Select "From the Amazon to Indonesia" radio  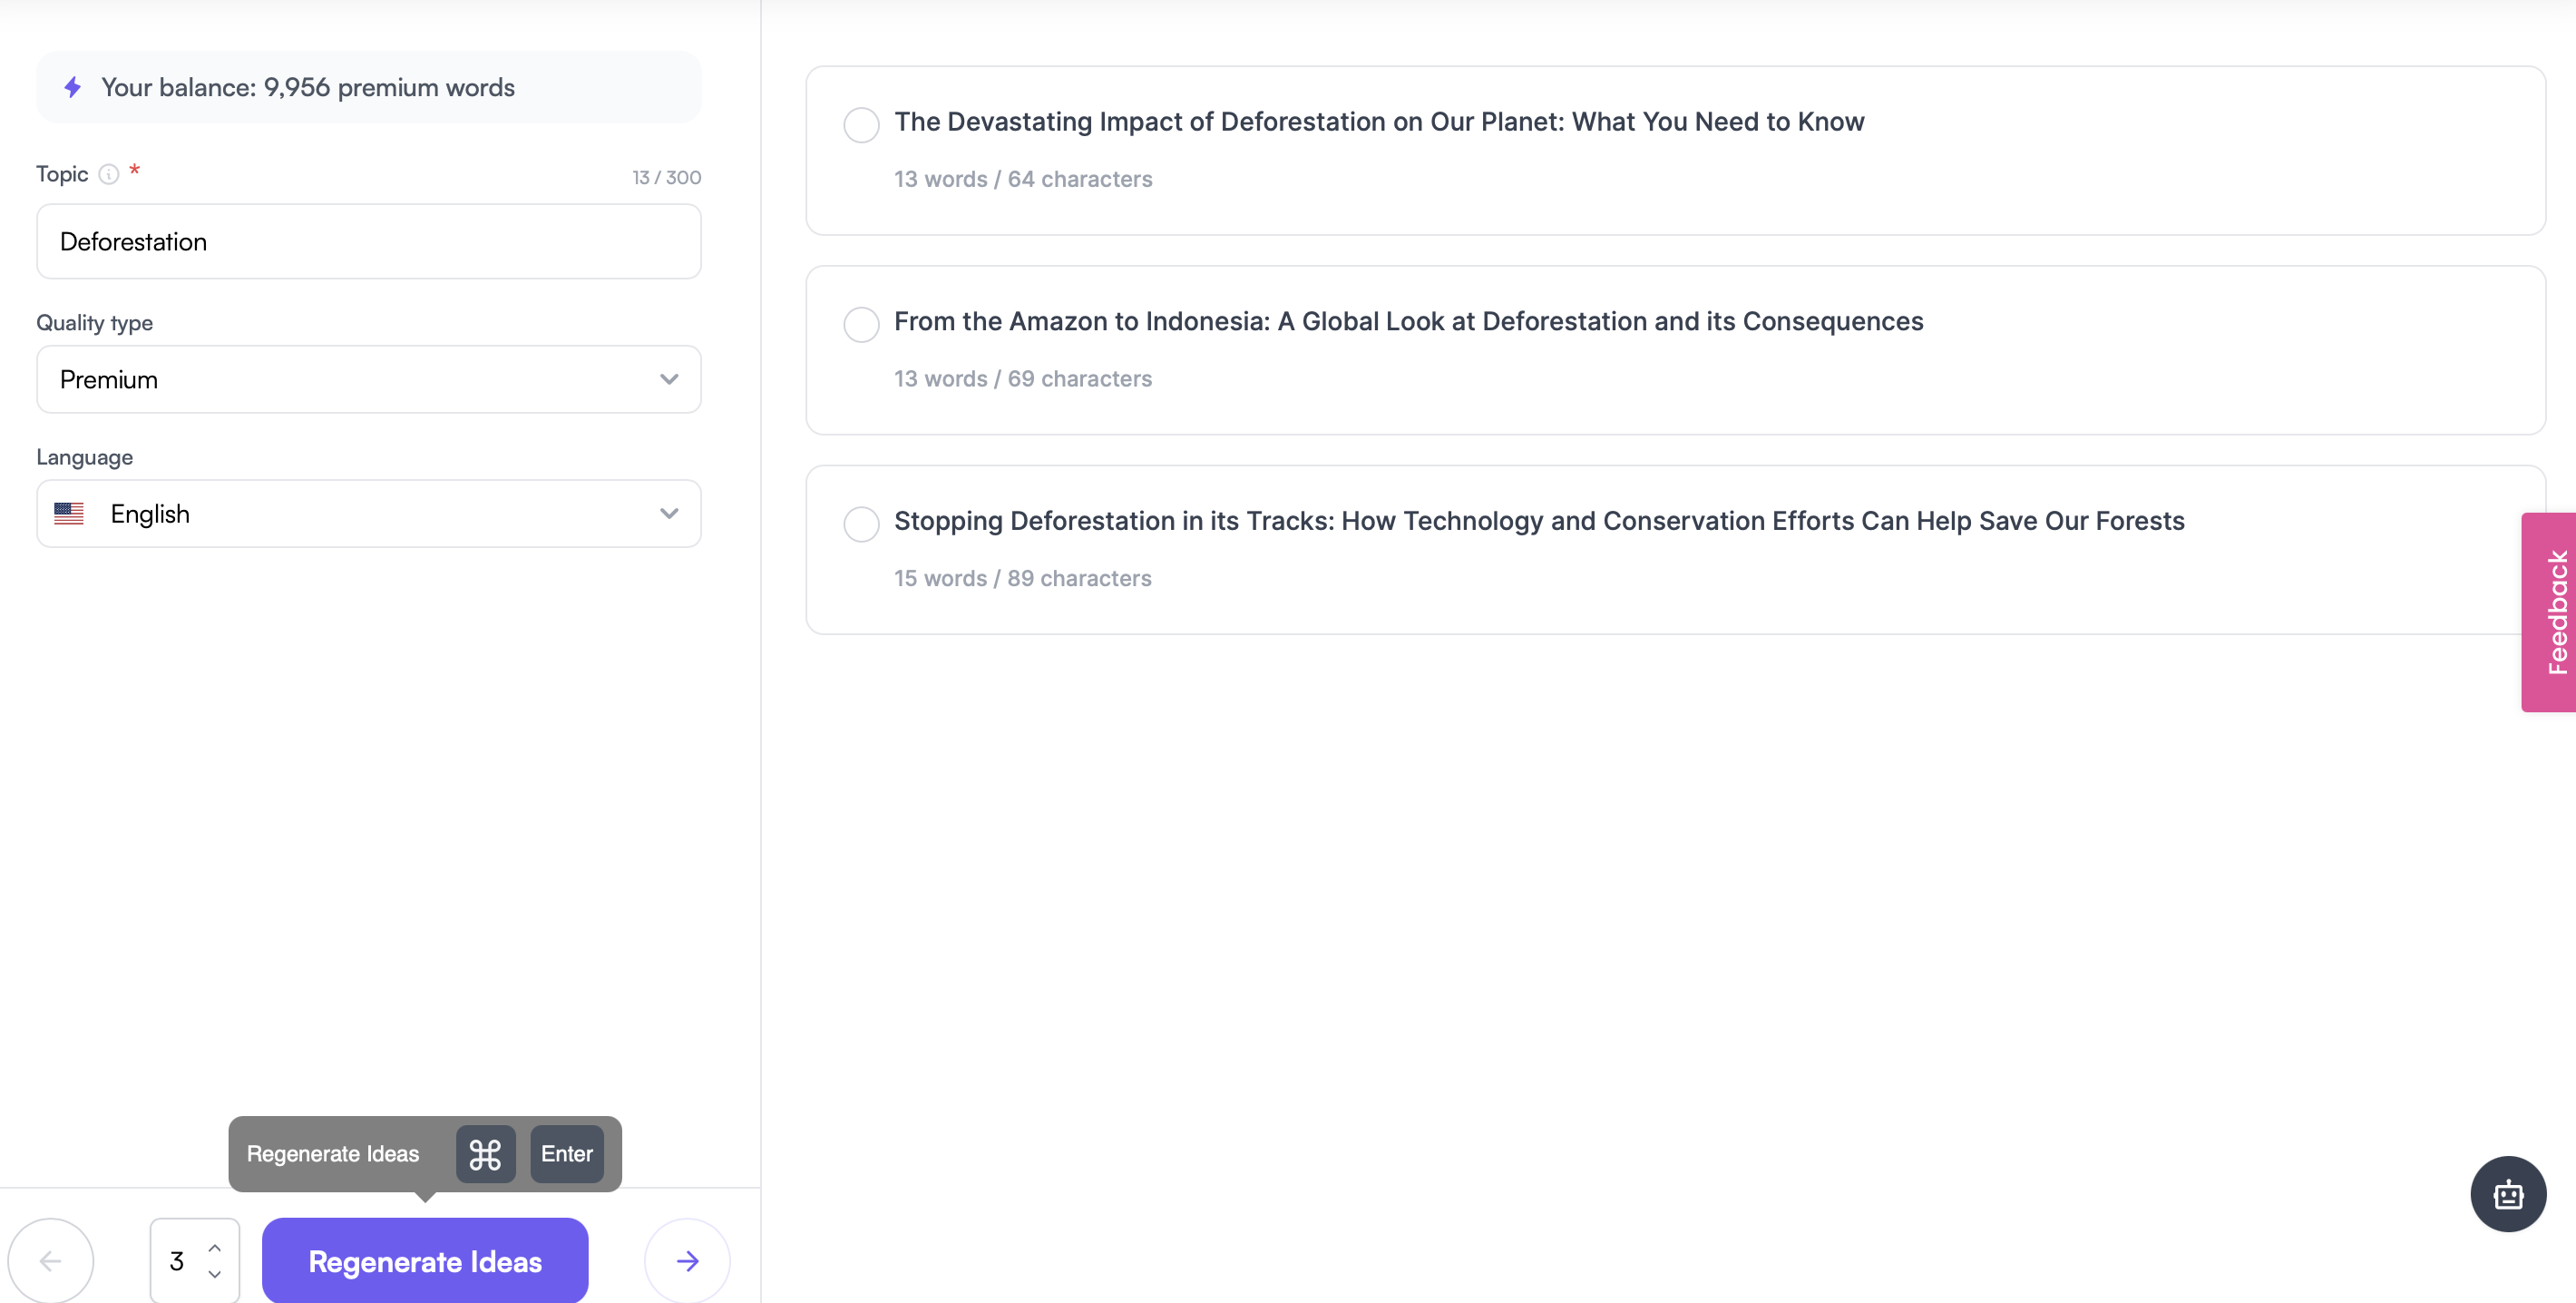[861, 324]
